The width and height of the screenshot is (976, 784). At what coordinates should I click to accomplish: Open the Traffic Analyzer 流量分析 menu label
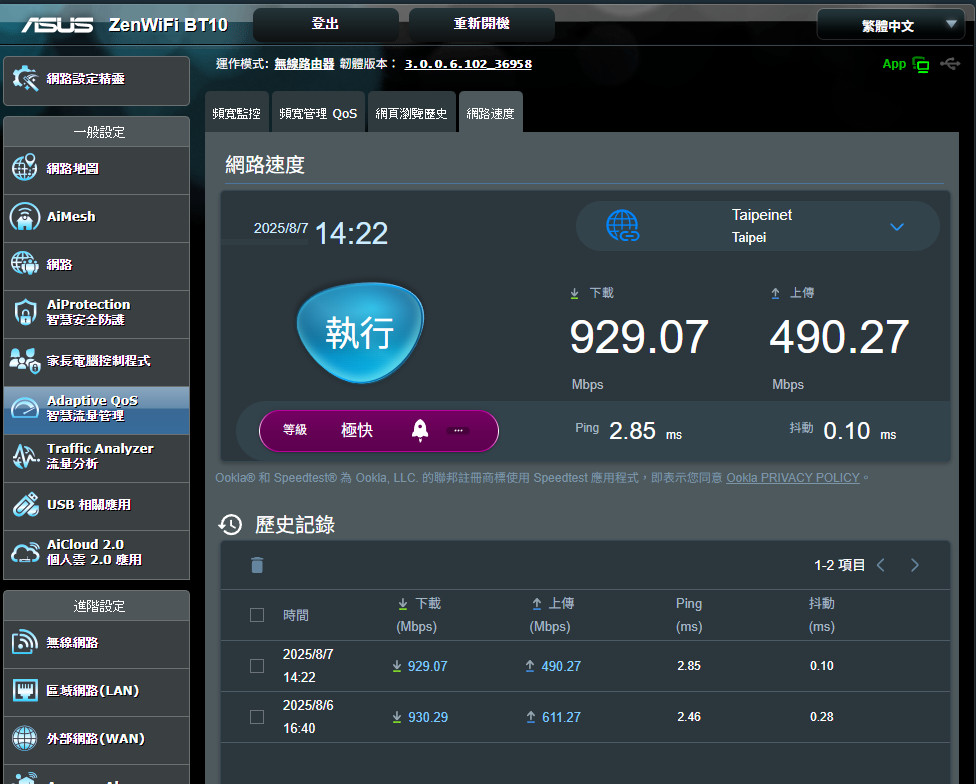point(100,456)
